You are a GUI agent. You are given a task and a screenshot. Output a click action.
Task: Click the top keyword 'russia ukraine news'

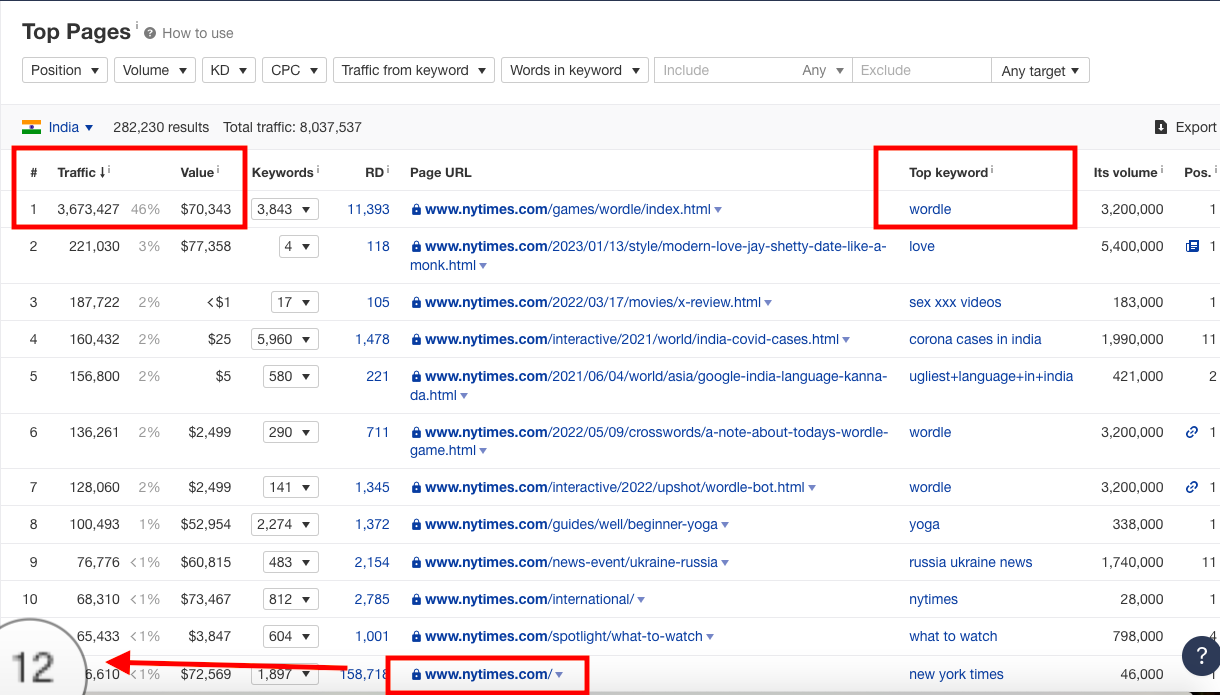(x=970, y=562)
